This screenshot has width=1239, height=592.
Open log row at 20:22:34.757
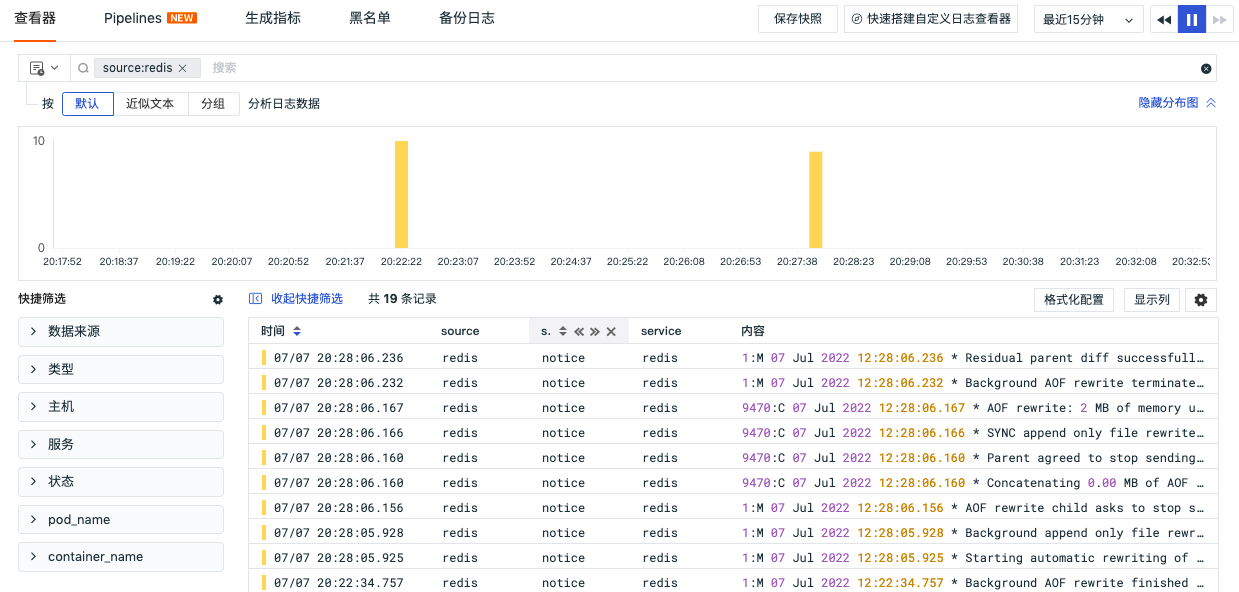pos(733,583)
